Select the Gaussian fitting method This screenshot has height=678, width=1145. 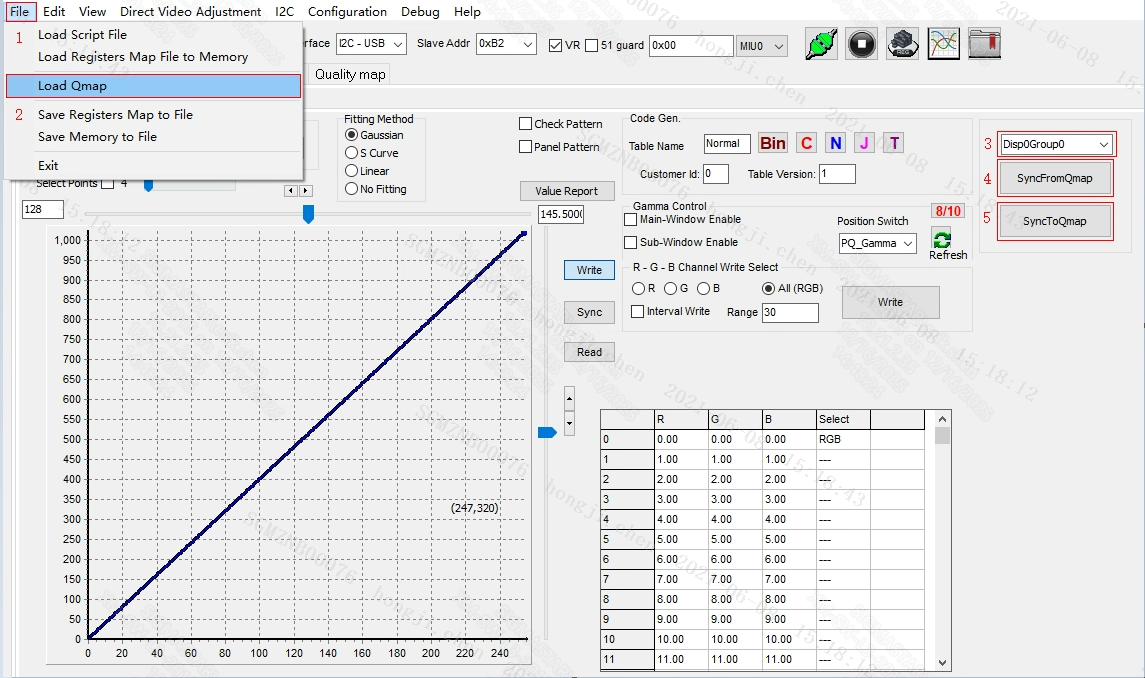(351, 135)
